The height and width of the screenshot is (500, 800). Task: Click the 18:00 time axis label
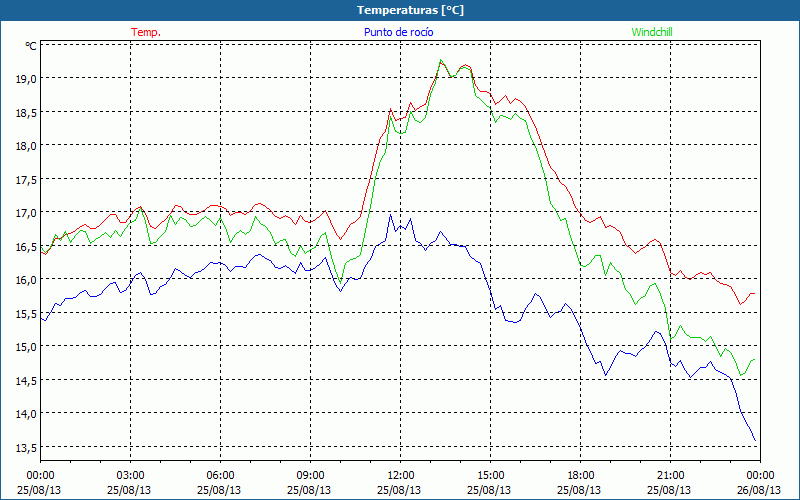581,475
